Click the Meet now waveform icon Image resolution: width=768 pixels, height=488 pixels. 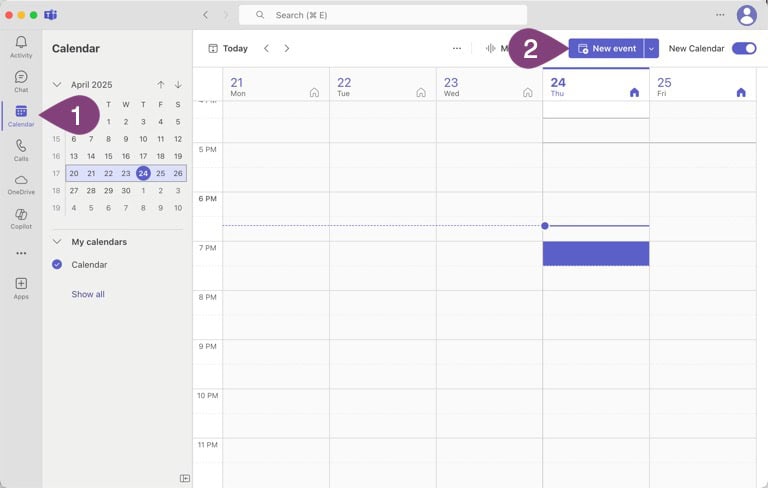tap(490, 48)
